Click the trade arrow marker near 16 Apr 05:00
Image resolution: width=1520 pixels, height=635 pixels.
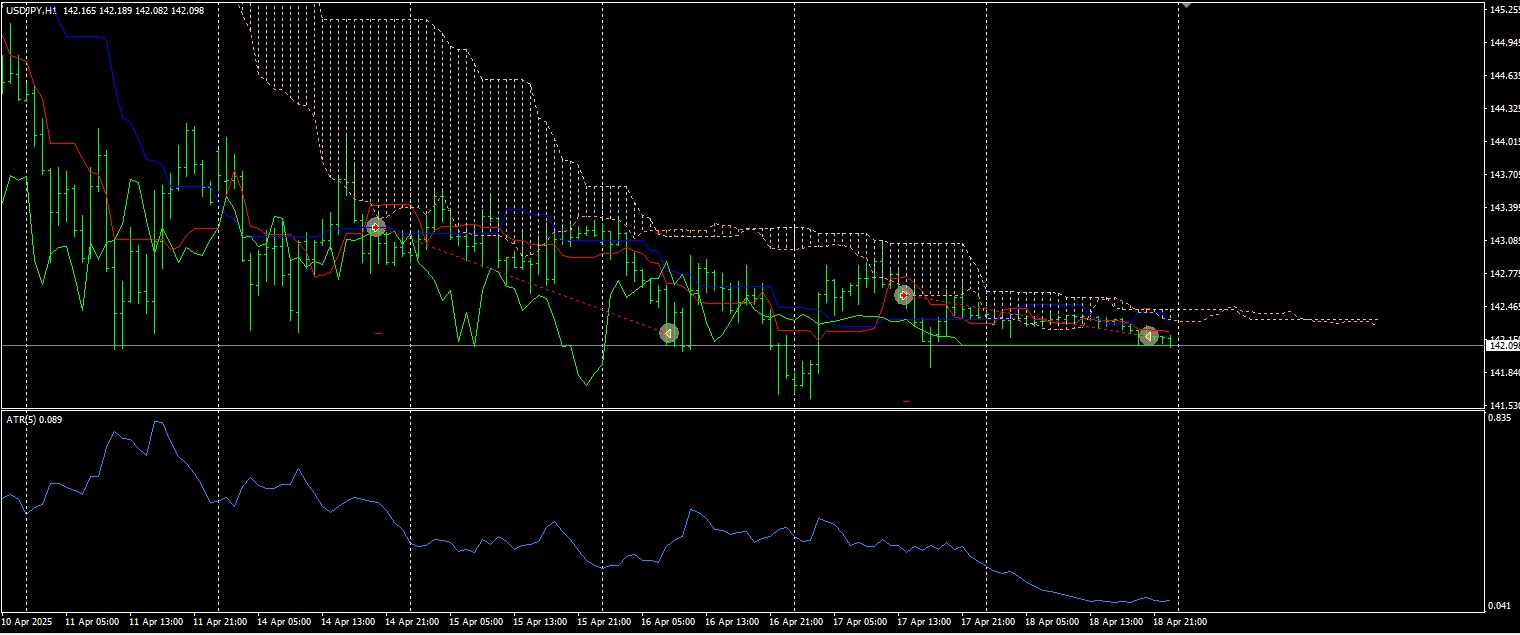(x=669, y=333)
